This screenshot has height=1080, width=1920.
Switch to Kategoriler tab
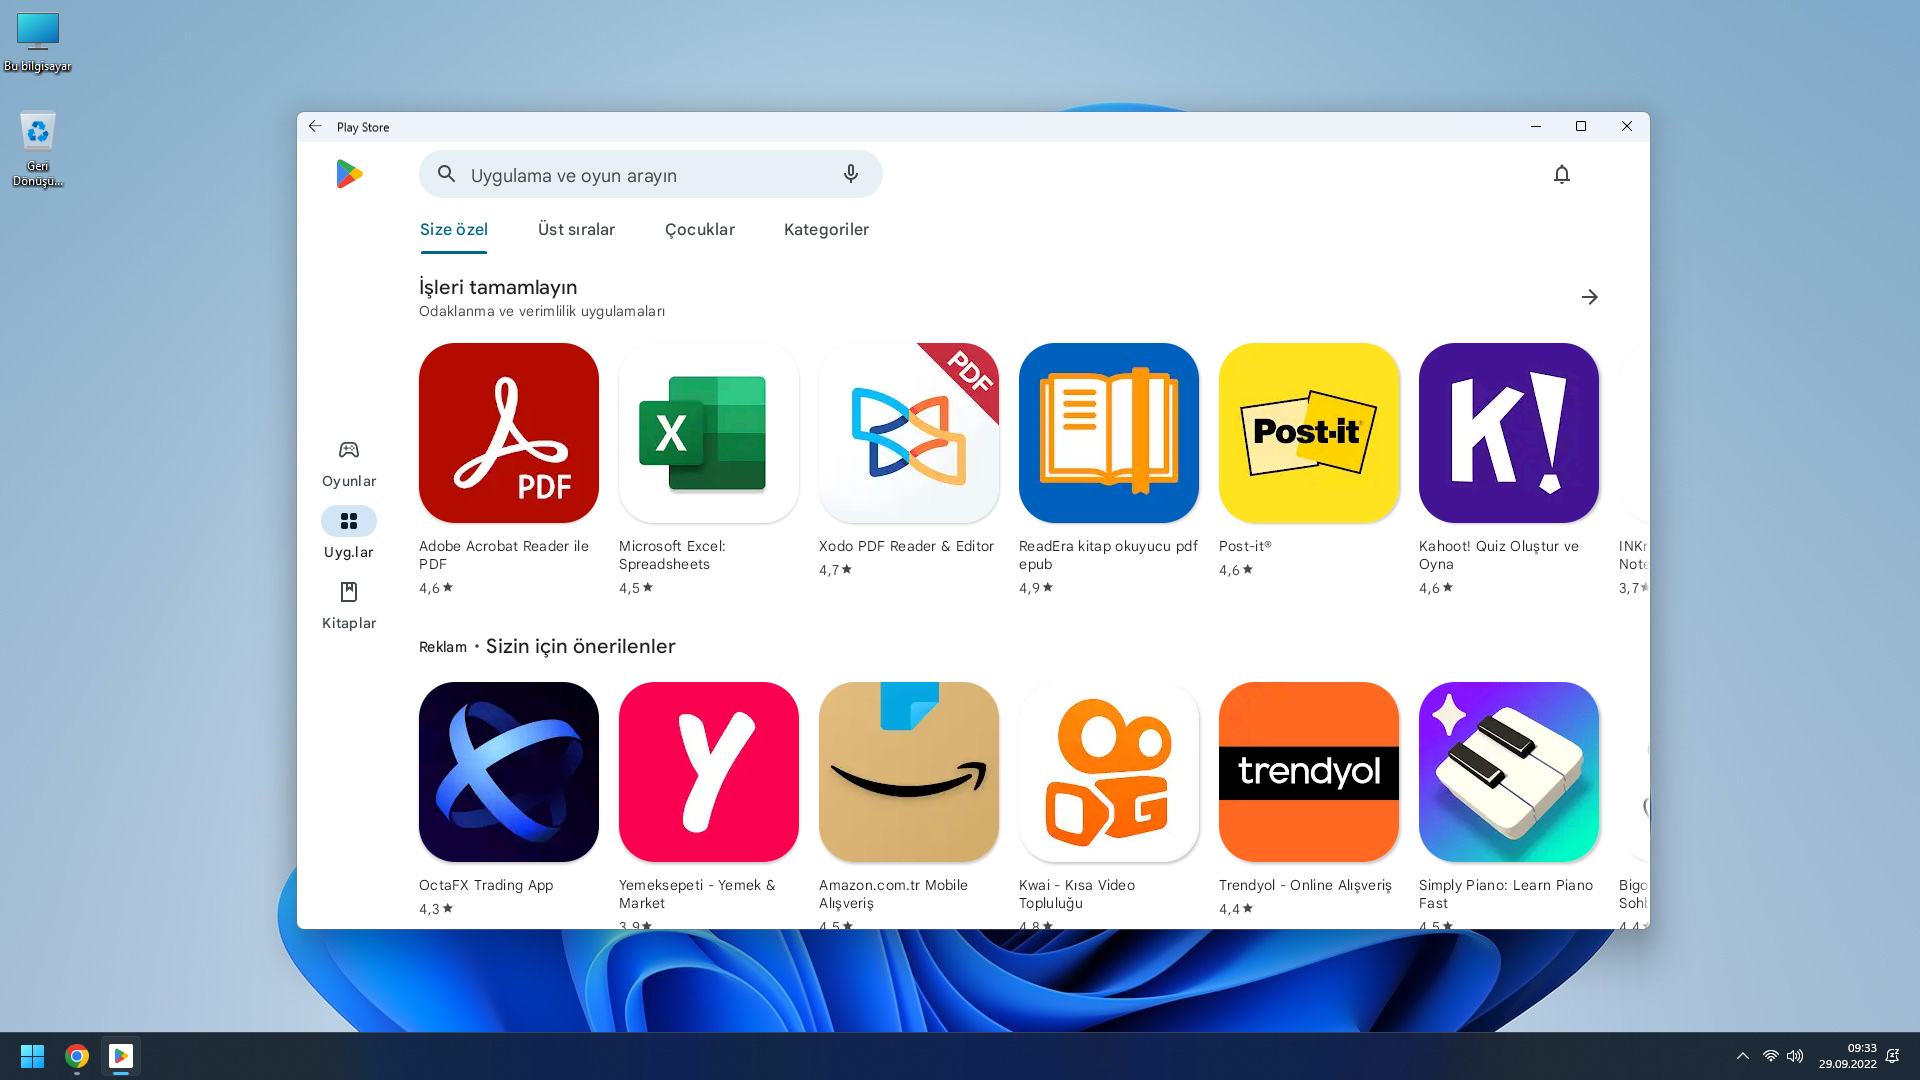click(826, 229)
